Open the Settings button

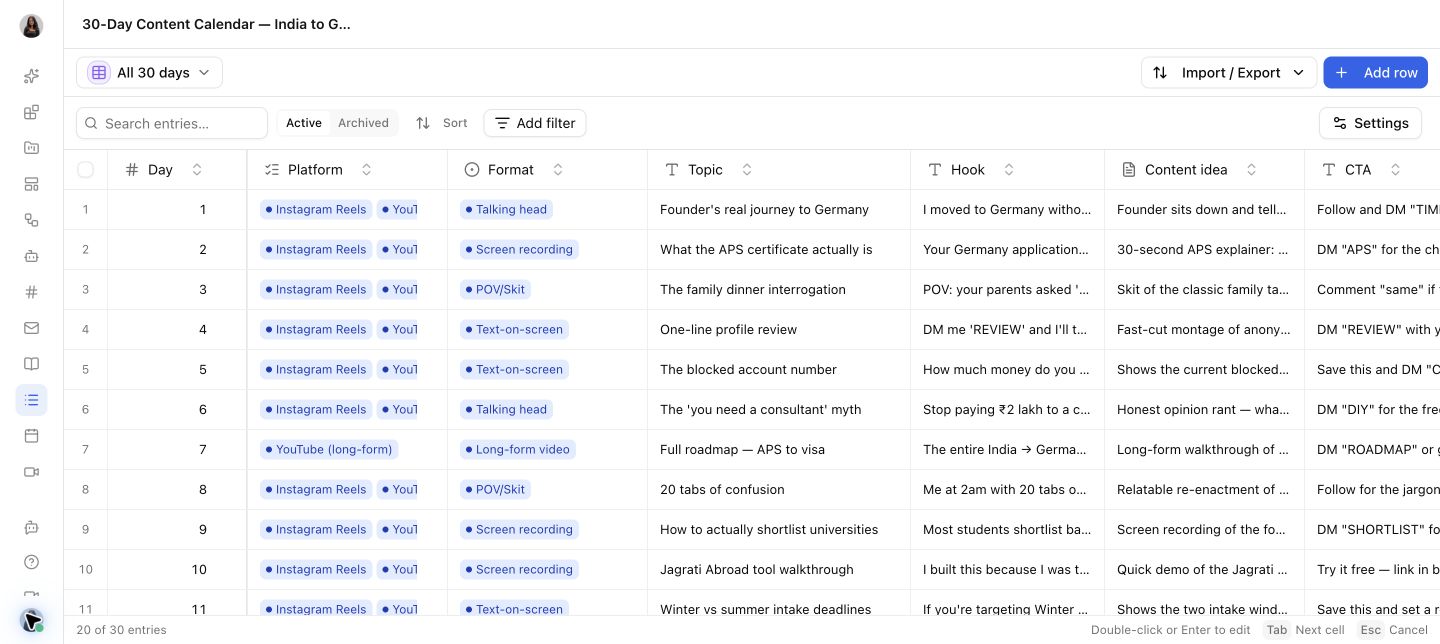click(1370, 123)
